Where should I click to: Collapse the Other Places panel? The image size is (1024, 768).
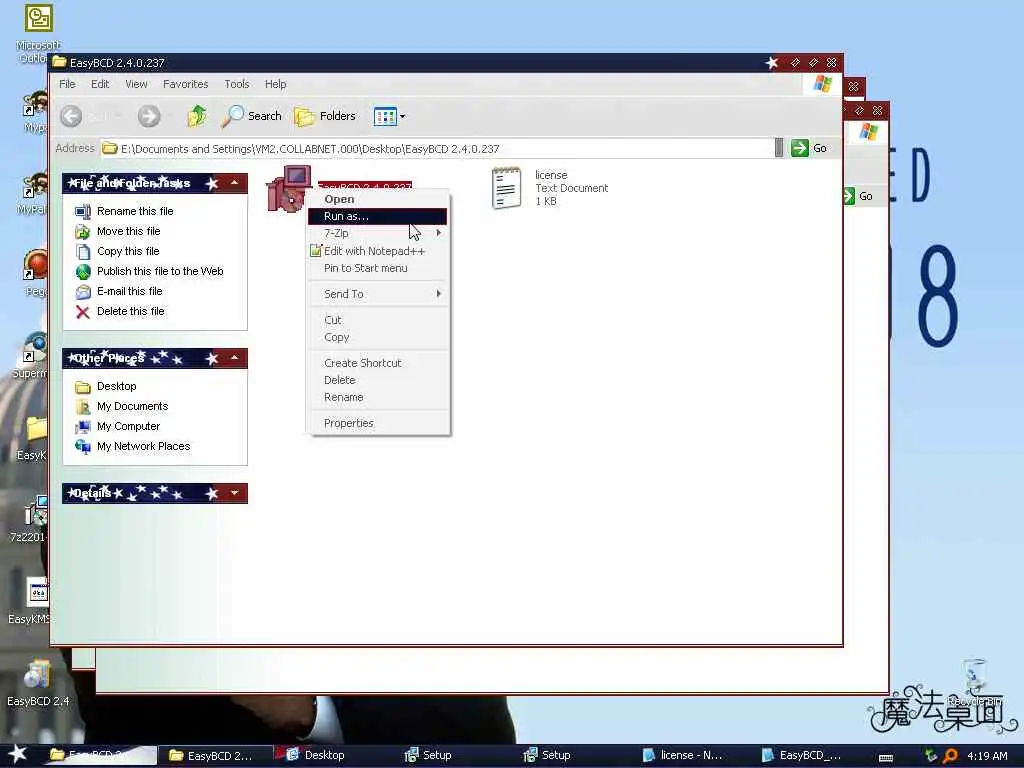click(x=234, y=358)
